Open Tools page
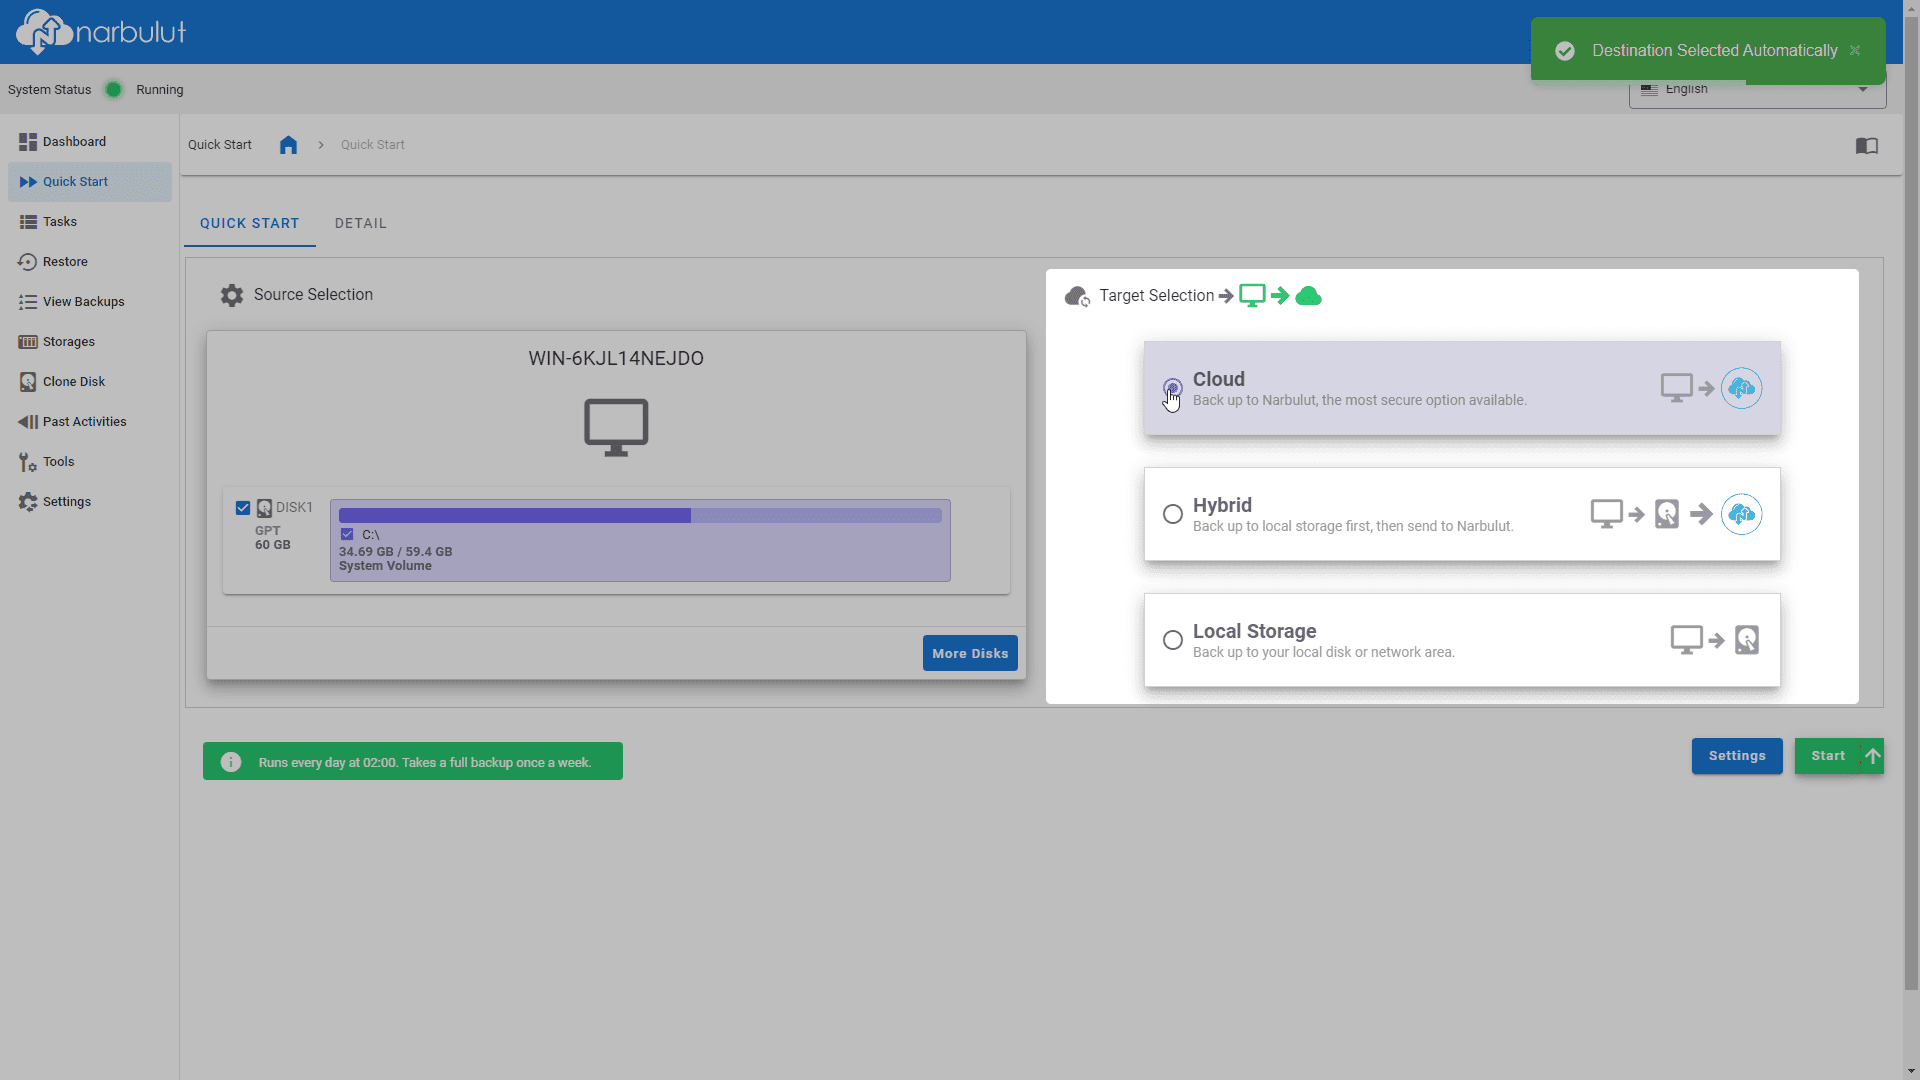This screenshot has height=1080, width=1920. pyautogui.click(x=89, y=462)
